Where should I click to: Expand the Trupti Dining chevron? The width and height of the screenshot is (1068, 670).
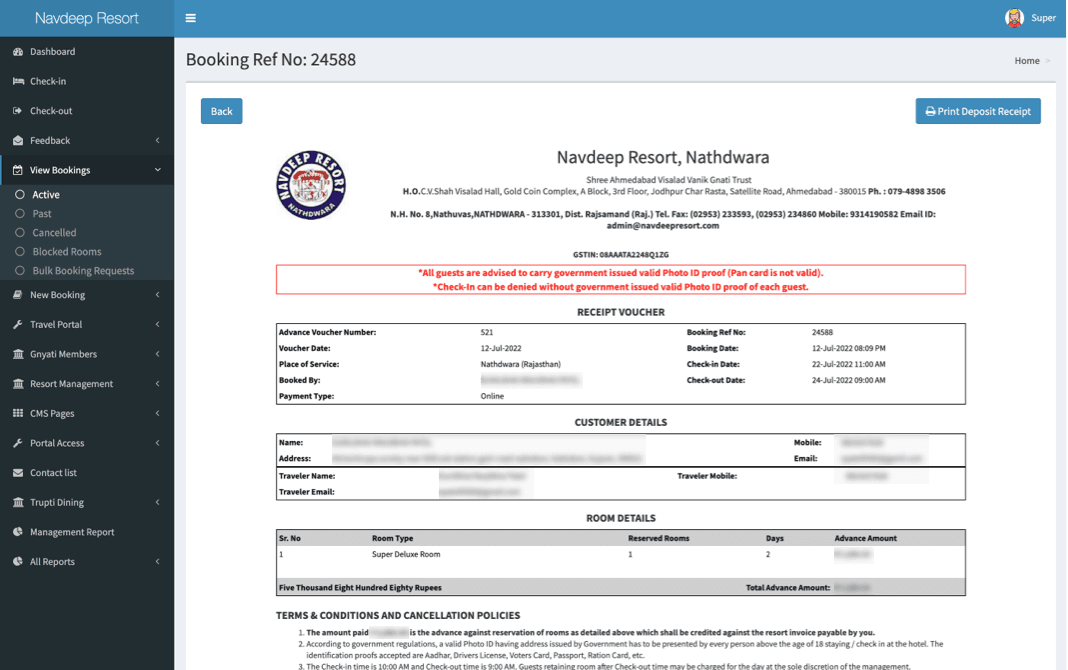pos(157,502)
